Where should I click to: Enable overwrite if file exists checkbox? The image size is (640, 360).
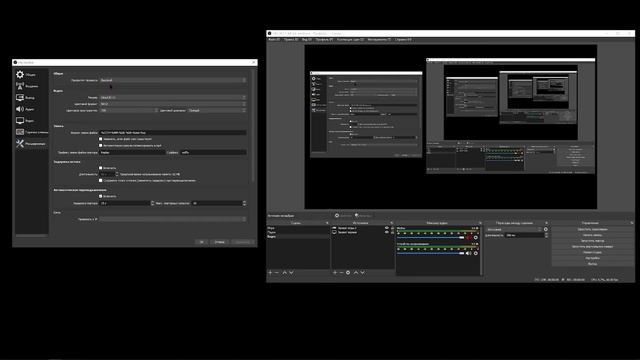101,139
